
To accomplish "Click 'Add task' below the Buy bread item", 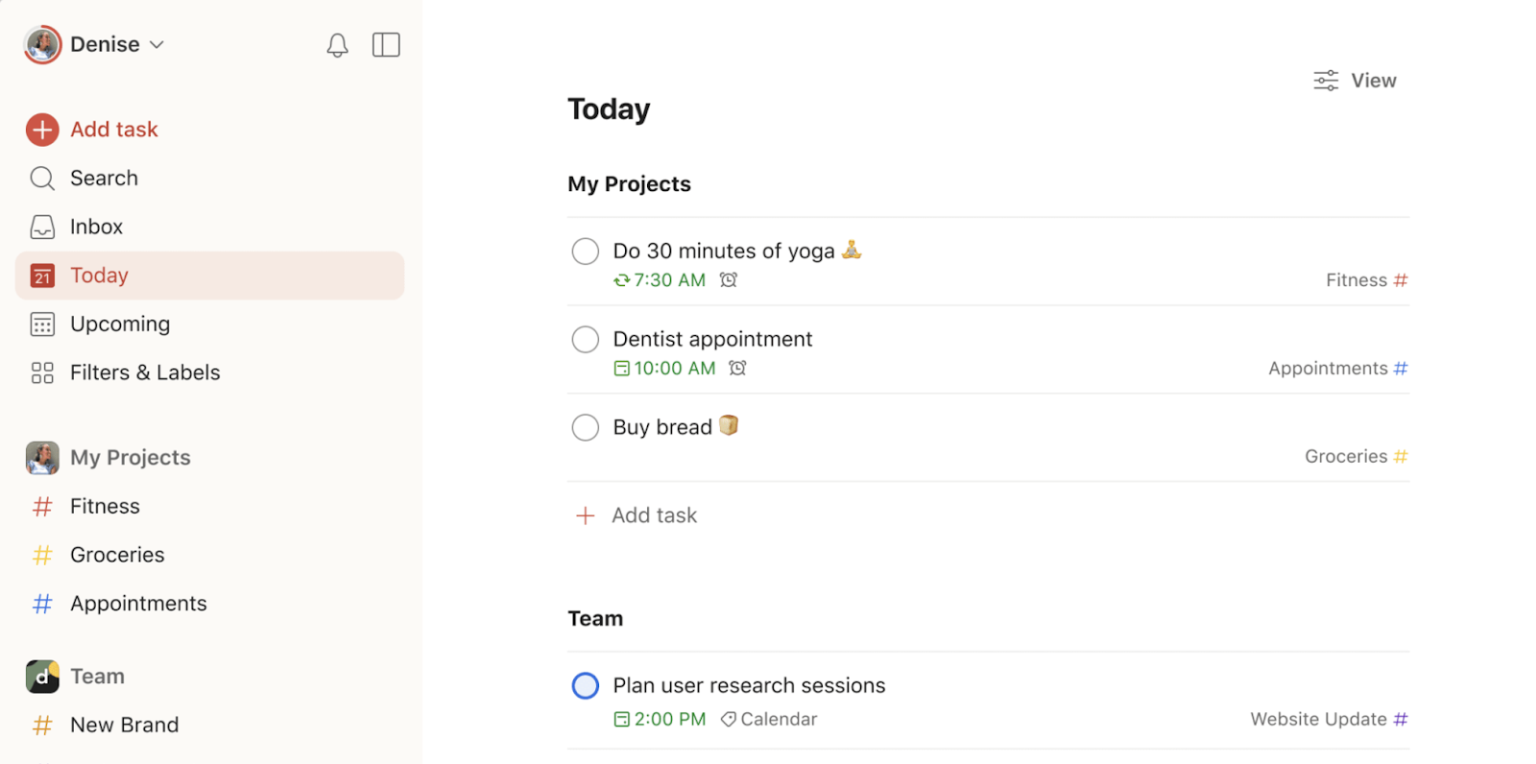I will tap(635, 515).
